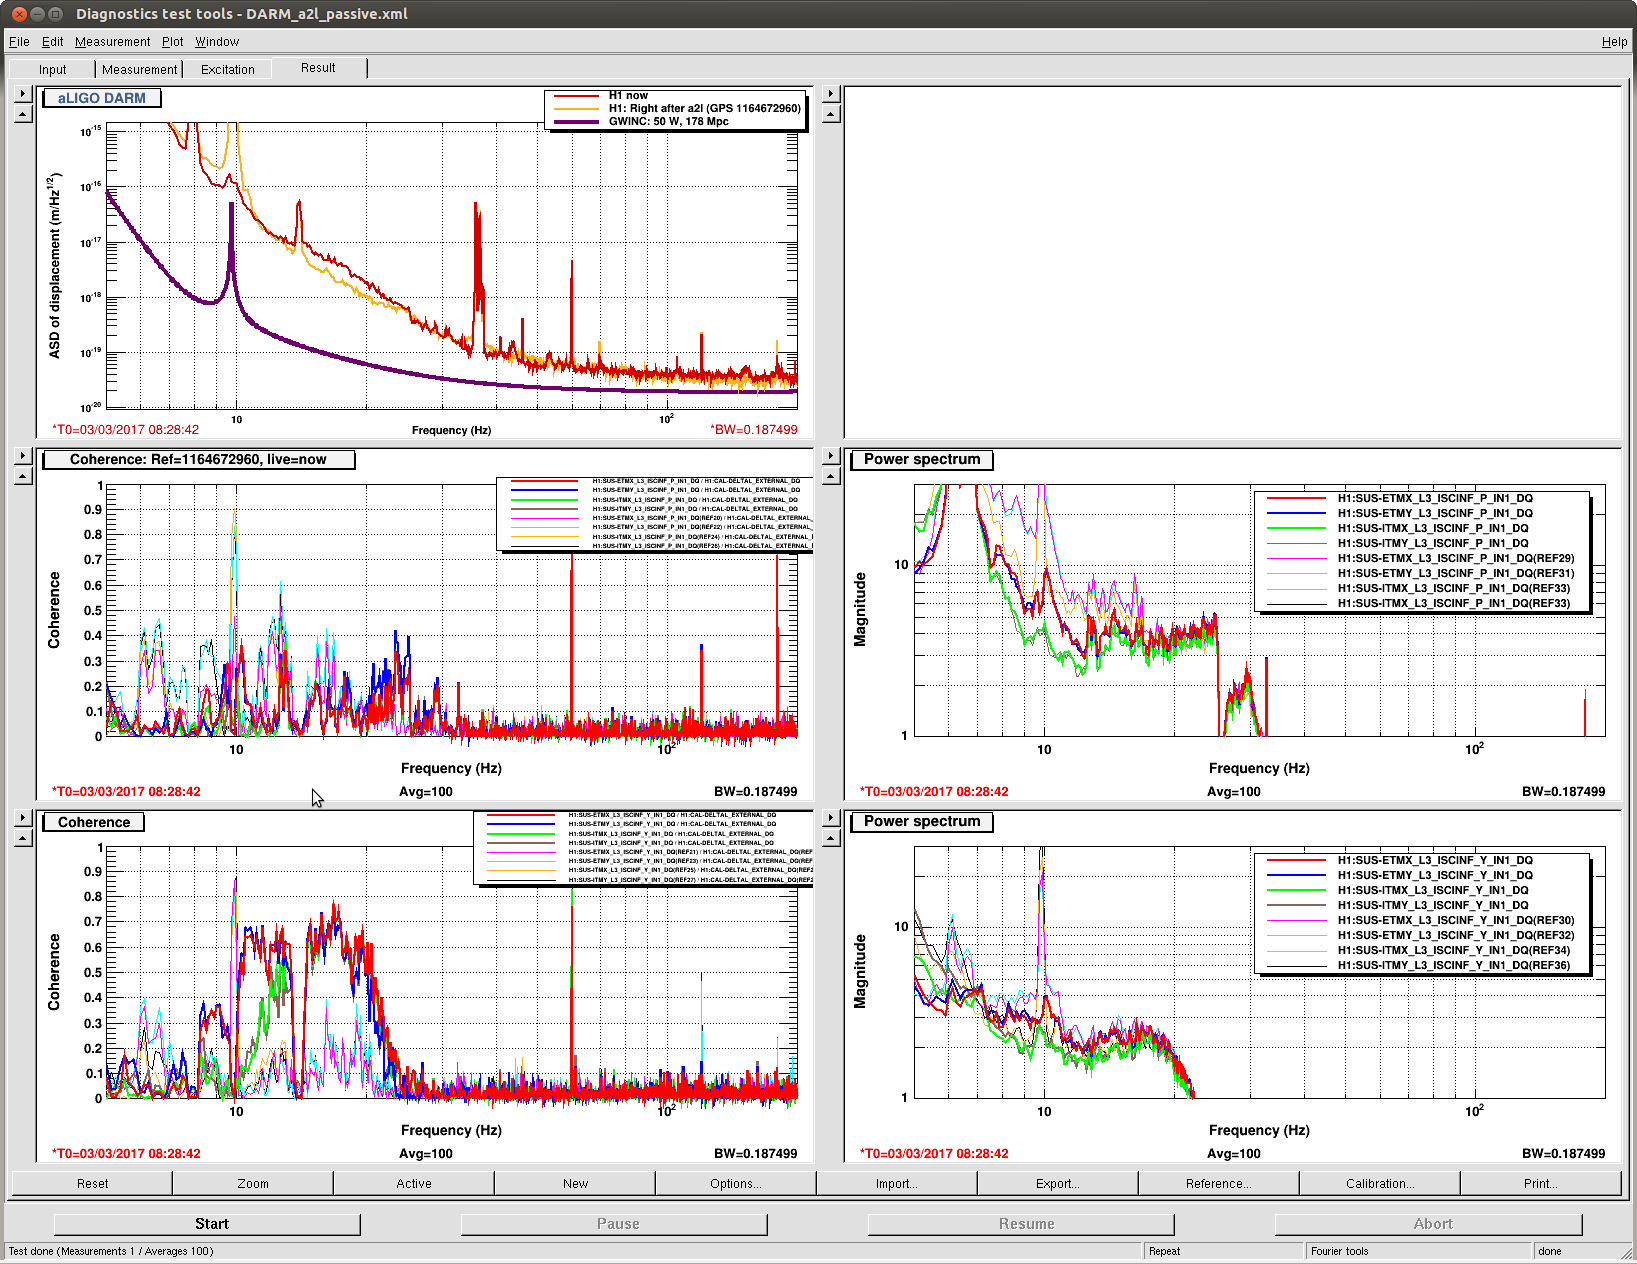Click the aLIGO DARM plot title
This screenshot has width=1637, height=1264.
point(102,98)
